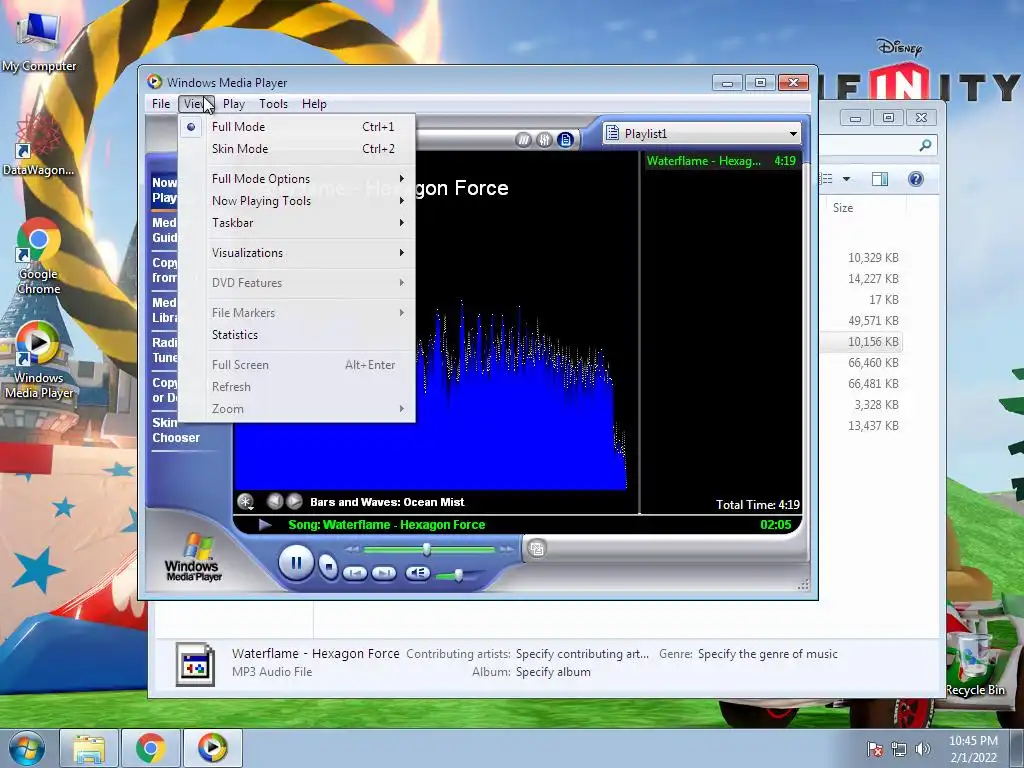Click Media Player taskbar button
1024x768 pixels.
tap(212, 748)
